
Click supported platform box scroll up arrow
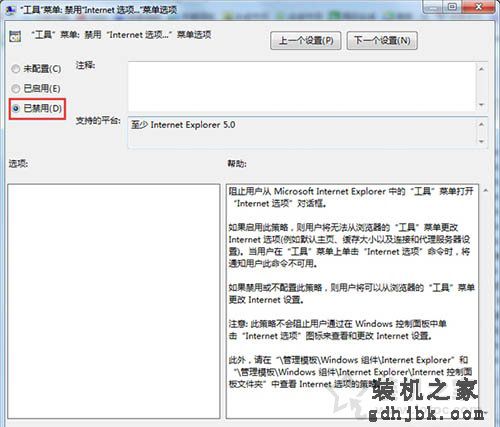[481, 124]
